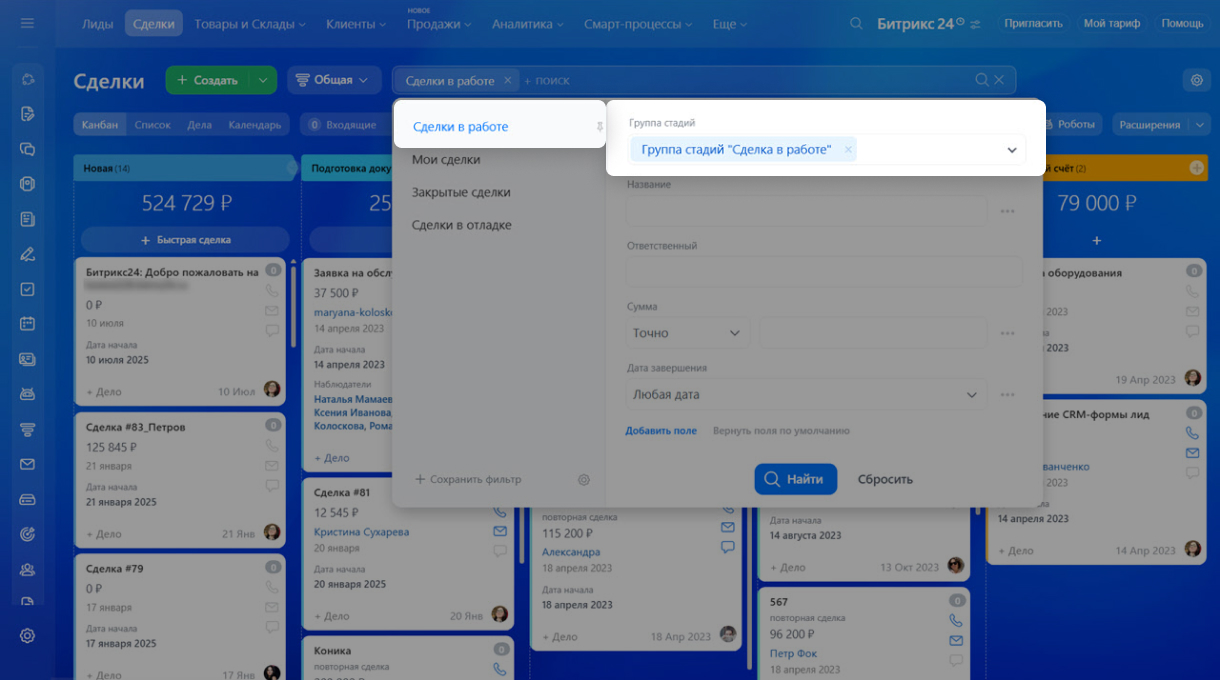Screen dimensions: 1220x680
Task: Click the Найти search button
Action: 796,479
